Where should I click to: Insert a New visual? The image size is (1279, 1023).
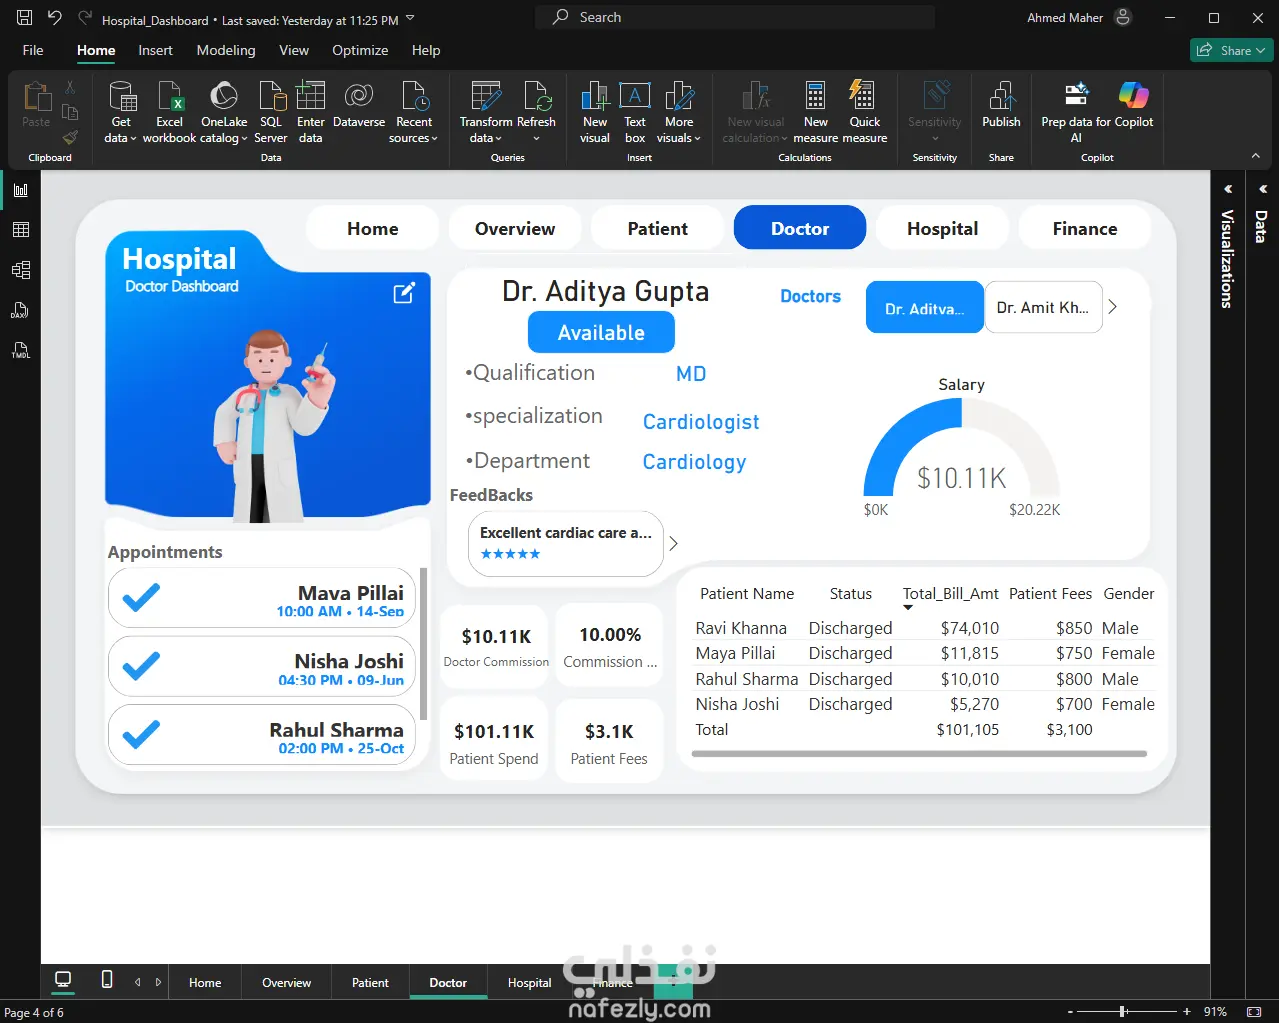point(595,113)
